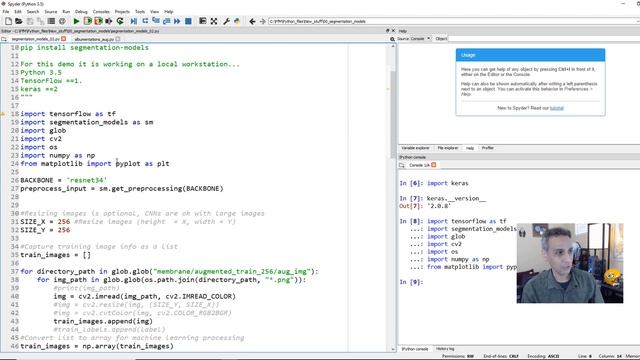The width and height of the screenshot is (640, 360).
Task: Open the Tools menu
Action: [140, 11]
